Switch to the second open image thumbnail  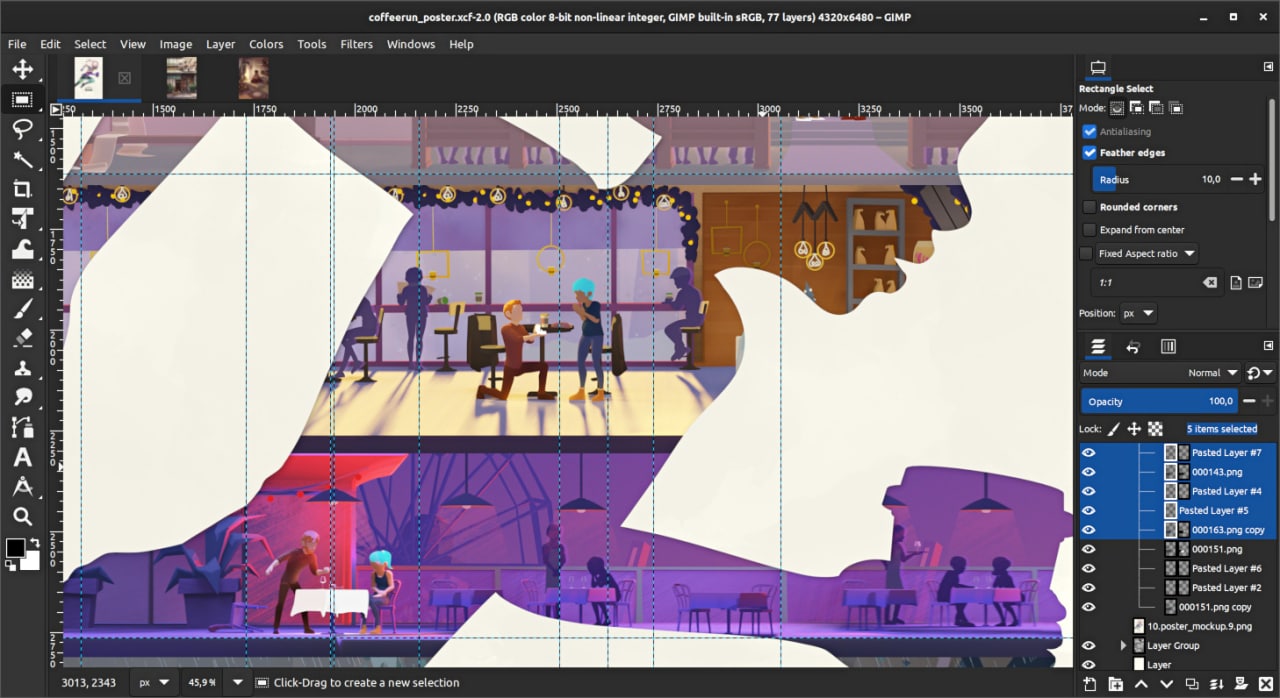pos(181,78)
